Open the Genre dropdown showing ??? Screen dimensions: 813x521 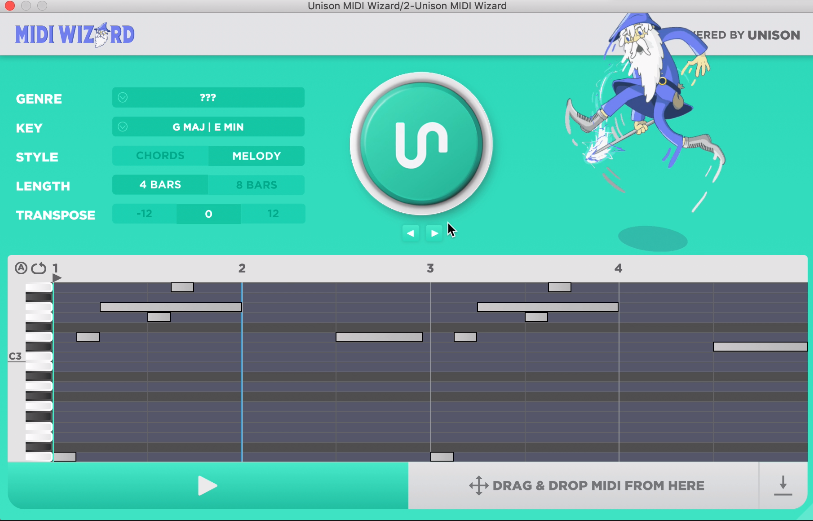pos(208,97)
